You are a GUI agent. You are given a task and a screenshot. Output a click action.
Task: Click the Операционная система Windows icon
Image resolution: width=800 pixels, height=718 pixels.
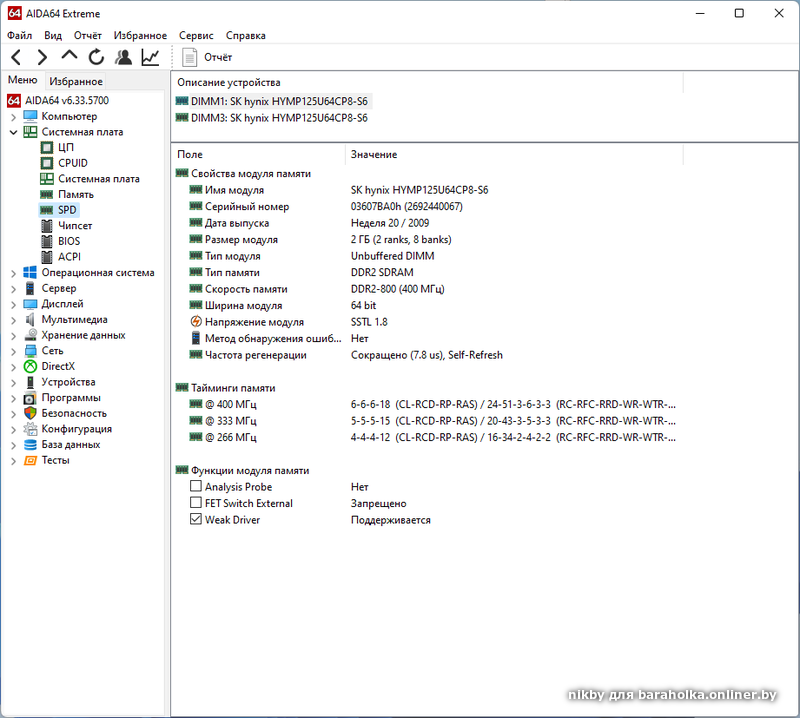[x=30, y=273]
